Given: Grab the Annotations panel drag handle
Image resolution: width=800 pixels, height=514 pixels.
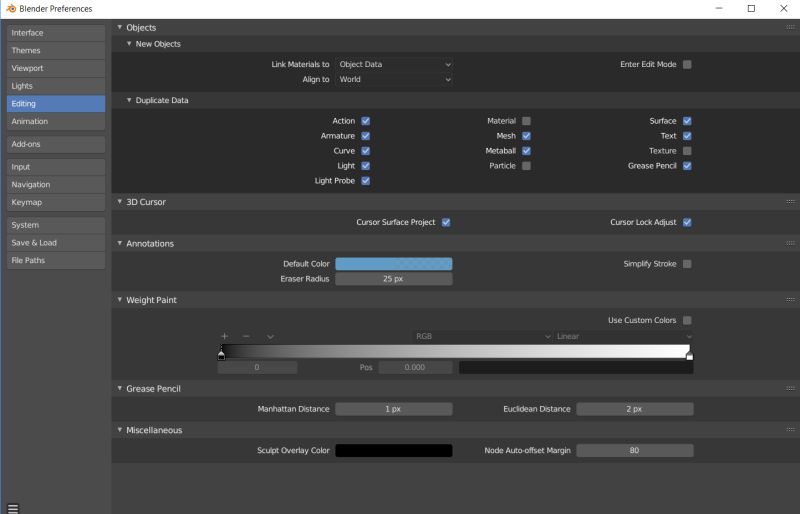Looking at the screenshot, I should (790, 243).
